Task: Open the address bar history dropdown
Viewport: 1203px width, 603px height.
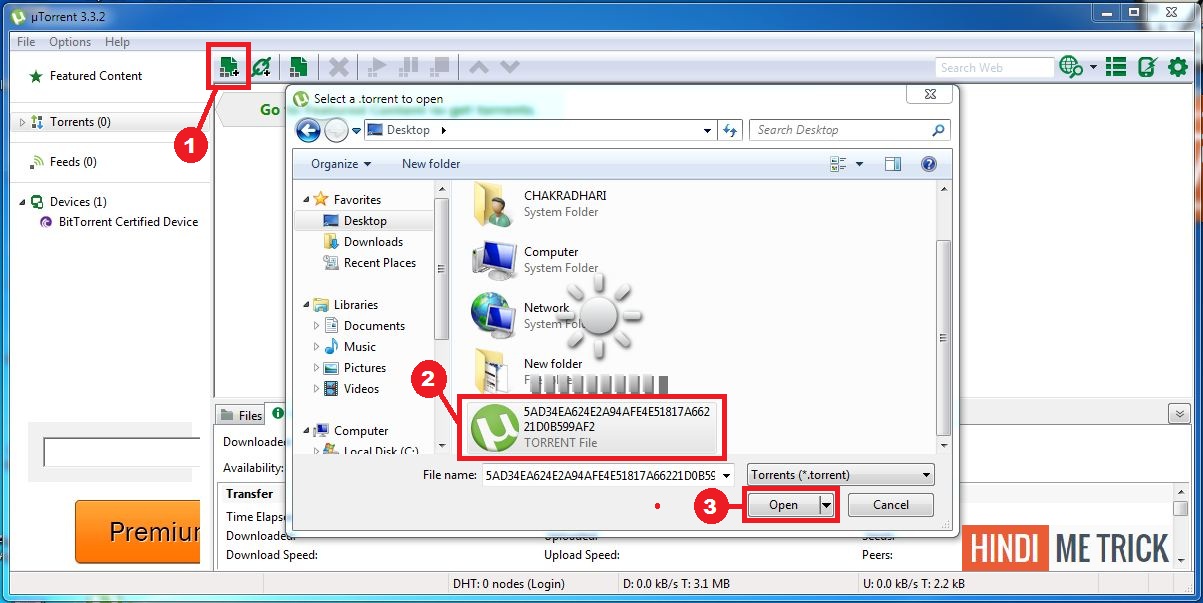Action: pos(707,130)
